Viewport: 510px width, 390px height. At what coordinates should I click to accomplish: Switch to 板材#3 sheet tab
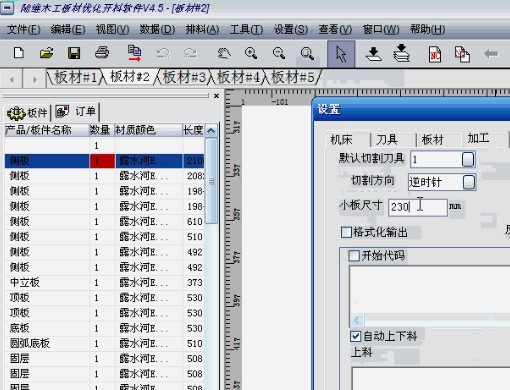(x=184, y=78)
